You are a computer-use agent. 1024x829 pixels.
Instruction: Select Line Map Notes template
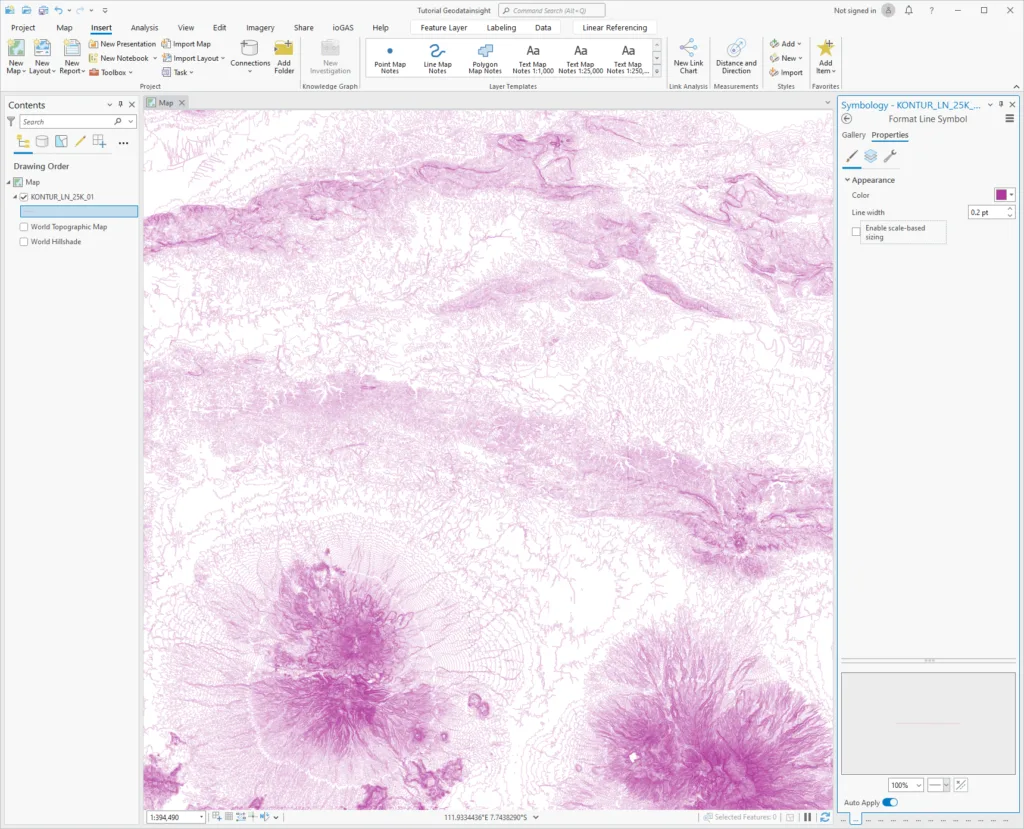tap(438, 58)
